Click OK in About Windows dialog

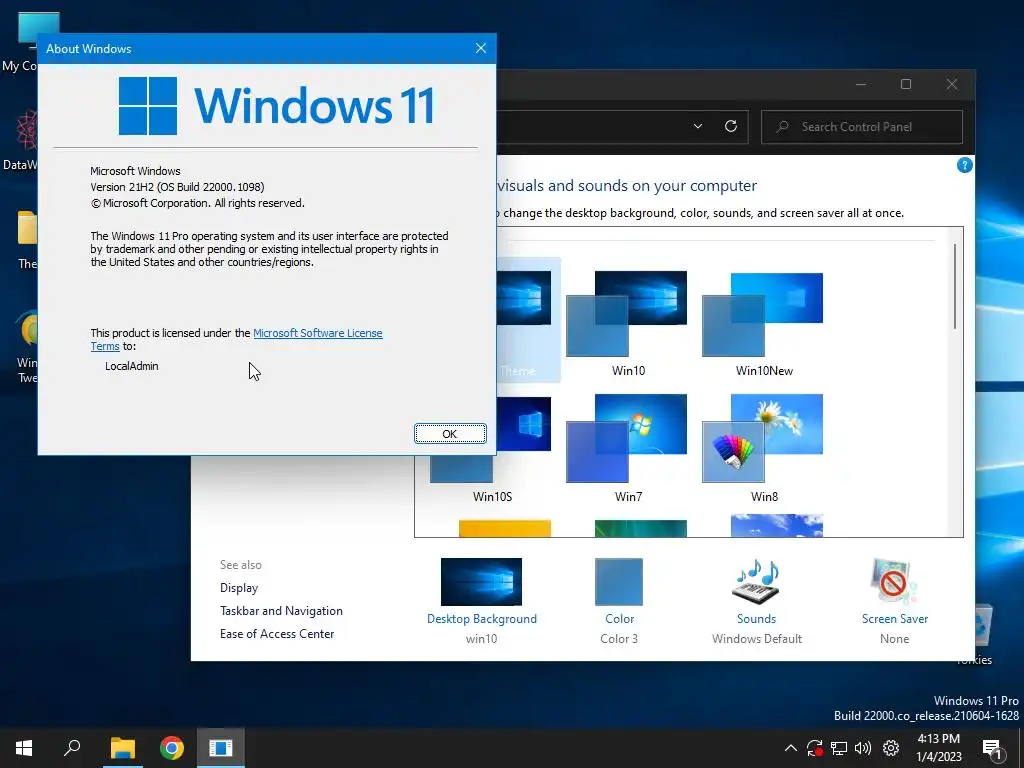click(450, 434)
